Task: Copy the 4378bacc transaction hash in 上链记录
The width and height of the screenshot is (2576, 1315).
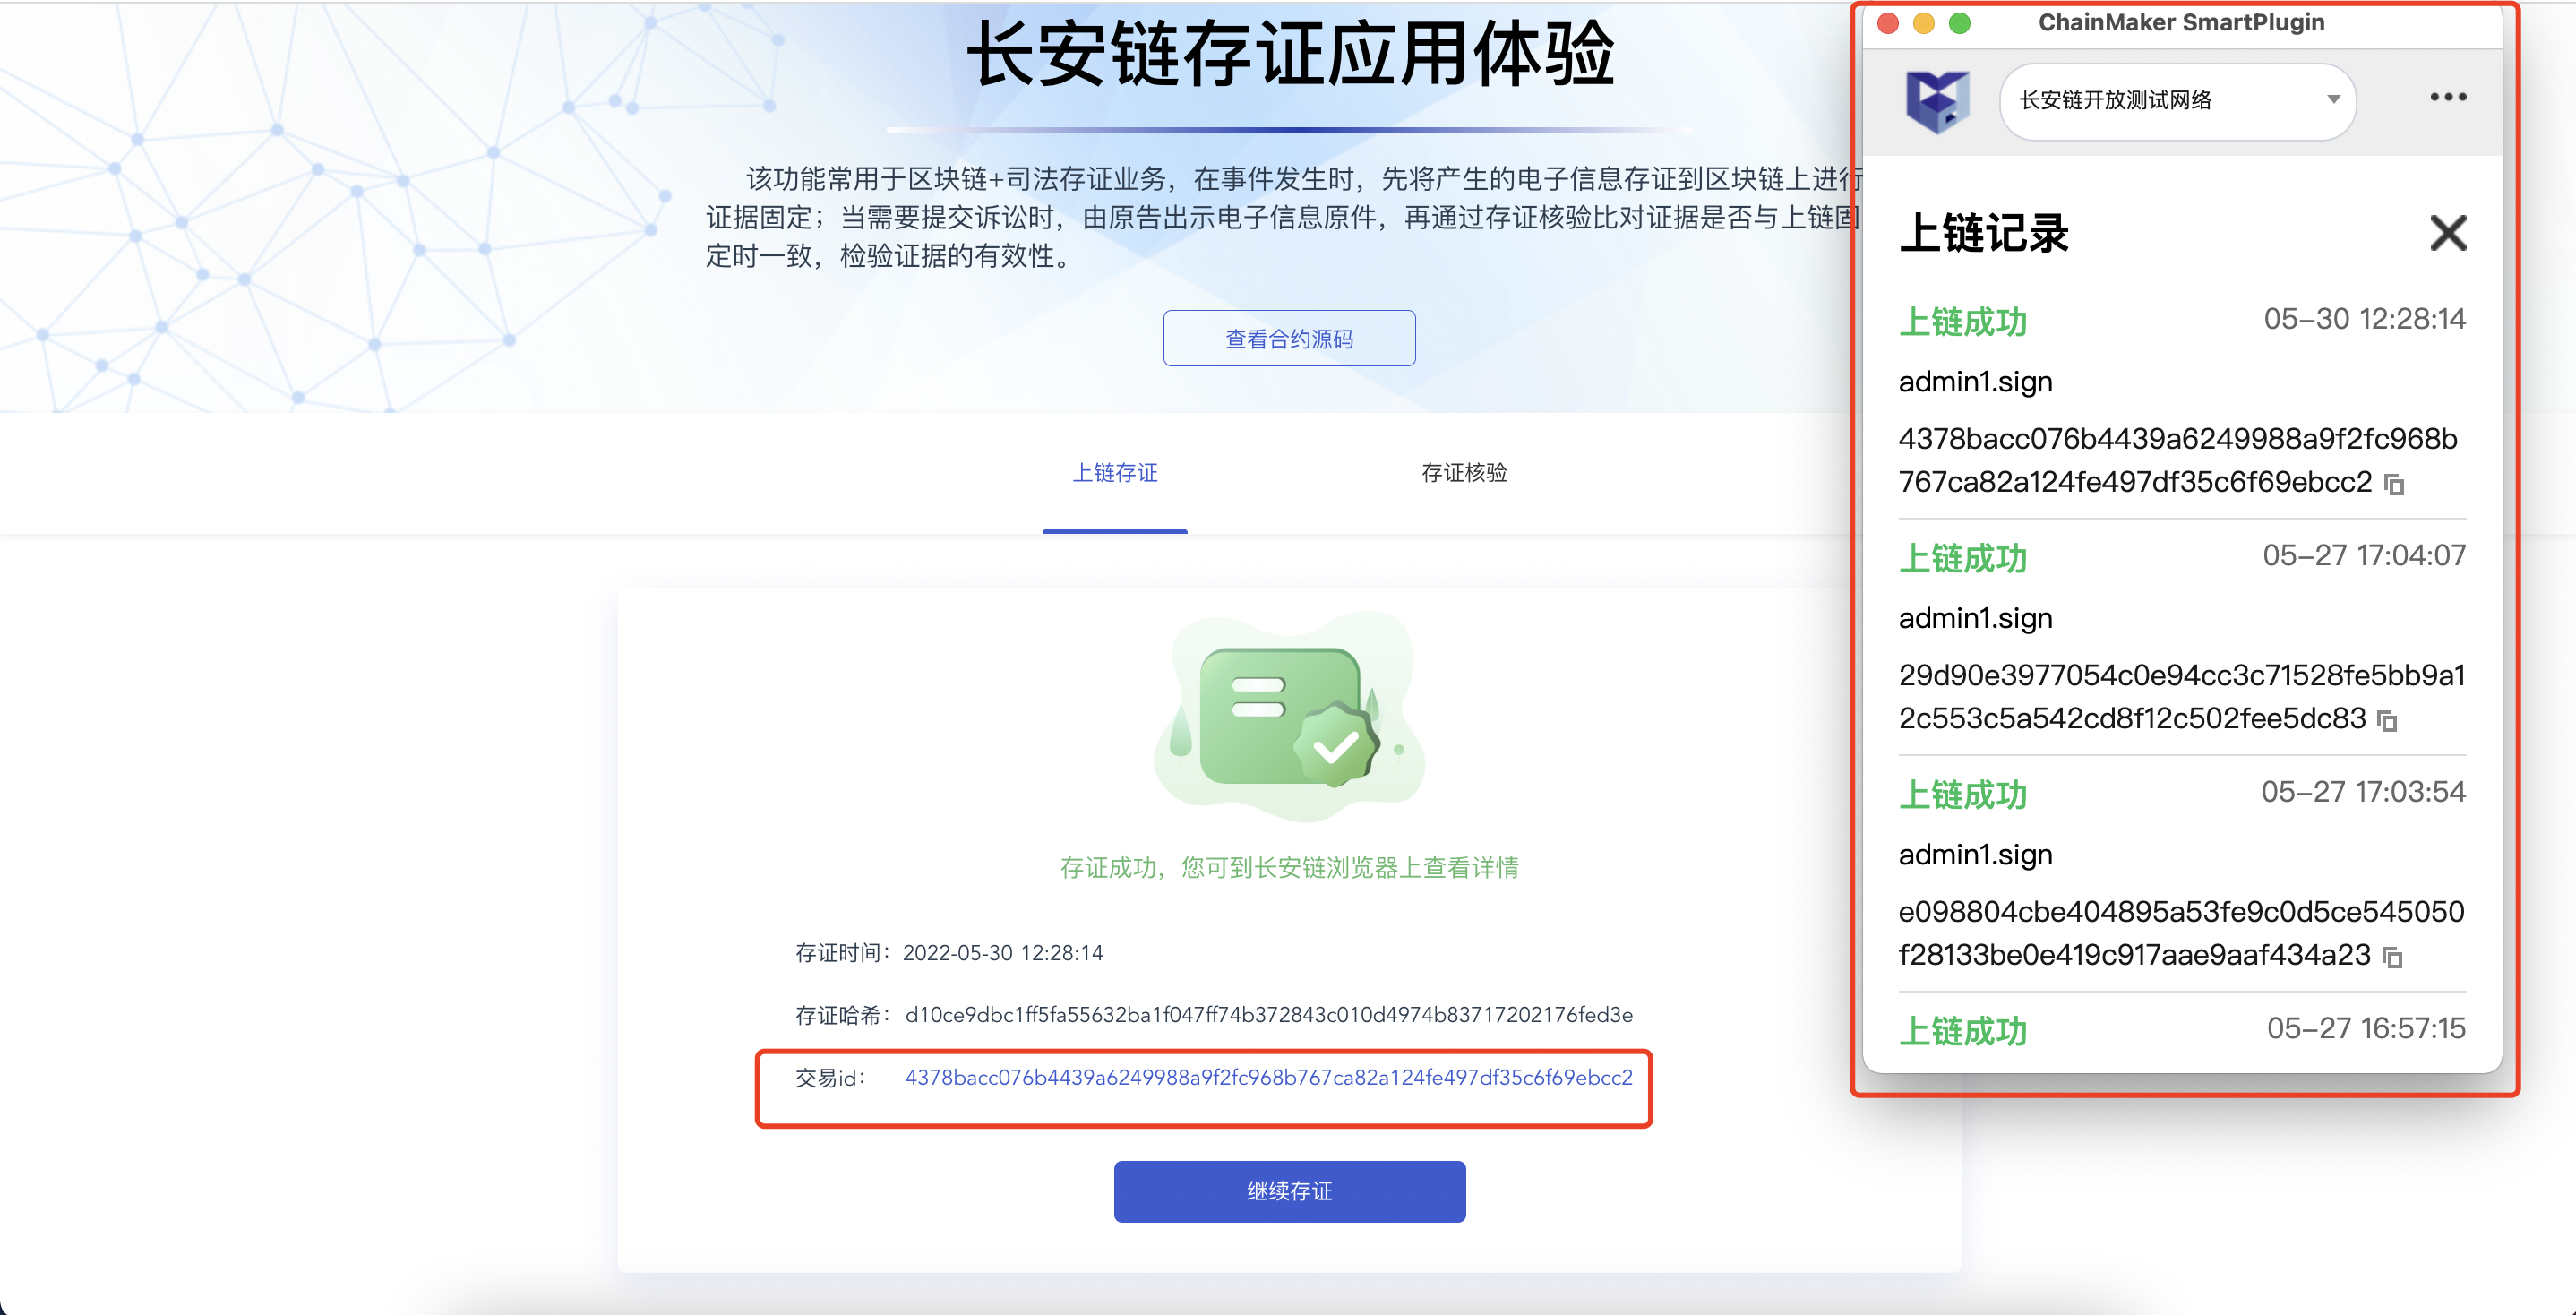Action: (x=2394, y=485)
